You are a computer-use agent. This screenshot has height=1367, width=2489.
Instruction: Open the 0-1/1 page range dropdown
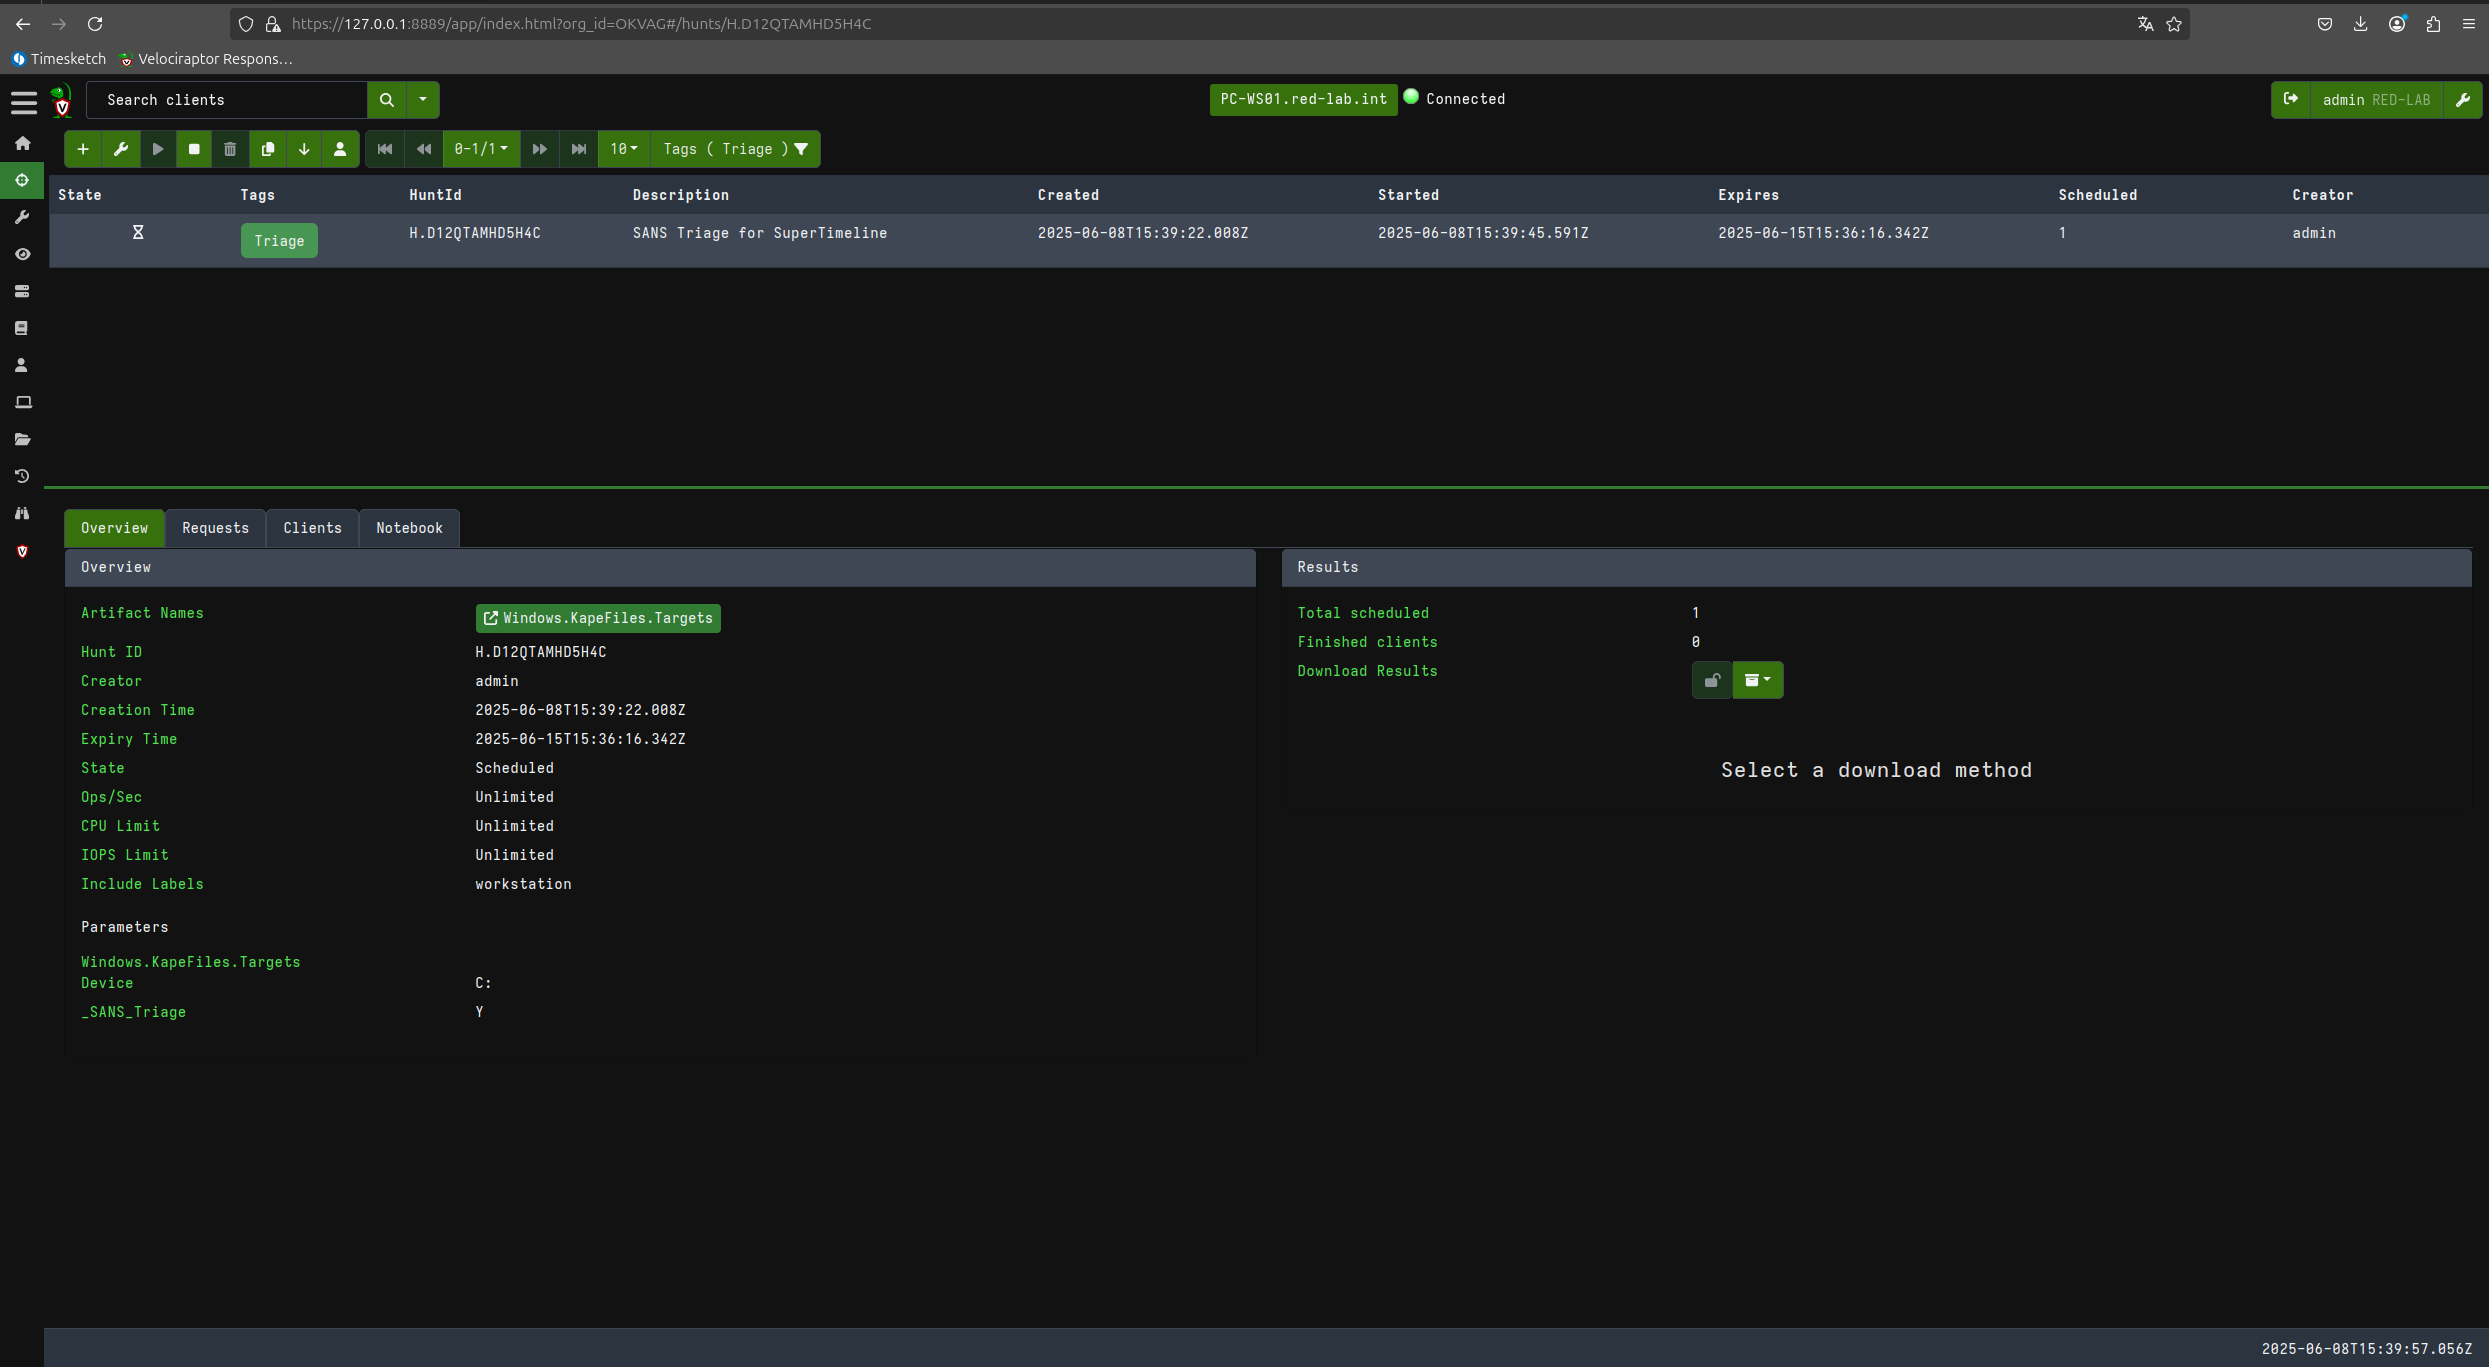(x=481, y=149)
